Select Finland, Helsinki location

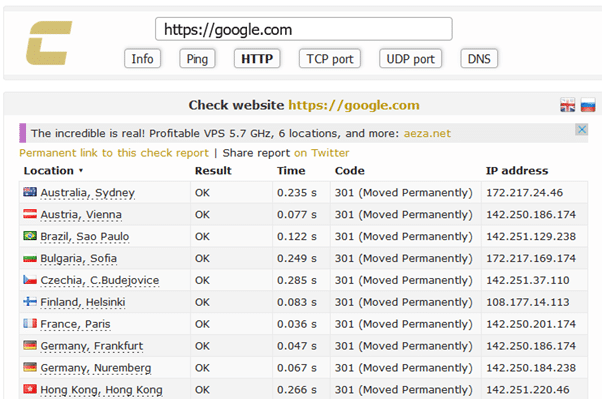[83, 302]
